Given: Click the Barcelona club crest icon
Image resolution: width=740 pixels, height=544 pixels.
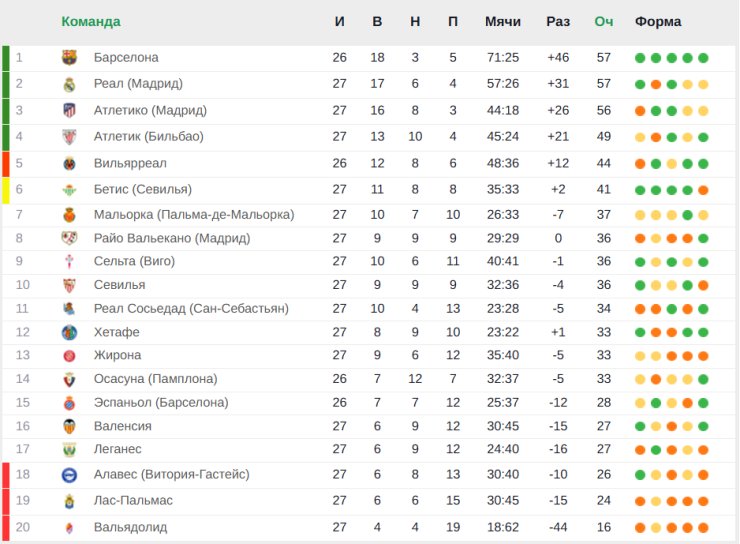Looking at the screenshot, I should click(69, 57).
